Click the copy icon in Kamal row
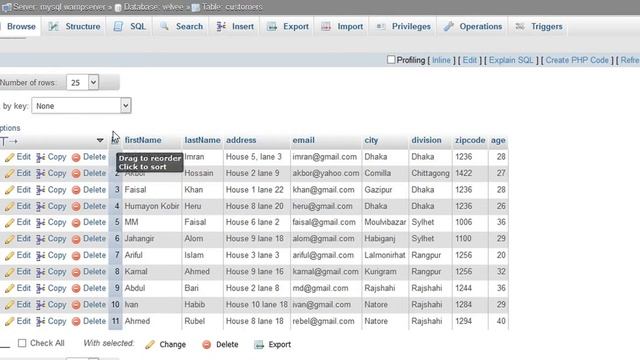The height and width of the screenshot is (360, 640). 40,272
